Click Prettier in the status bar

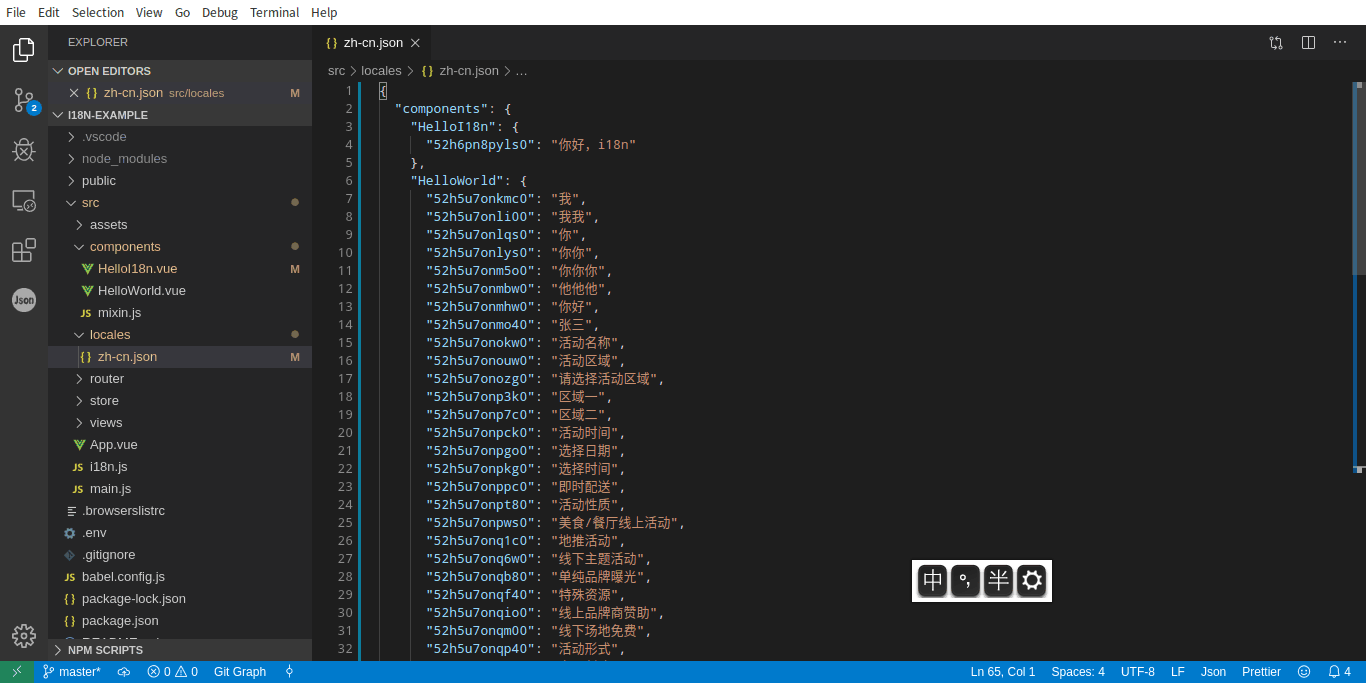(x=1261, y=672)
